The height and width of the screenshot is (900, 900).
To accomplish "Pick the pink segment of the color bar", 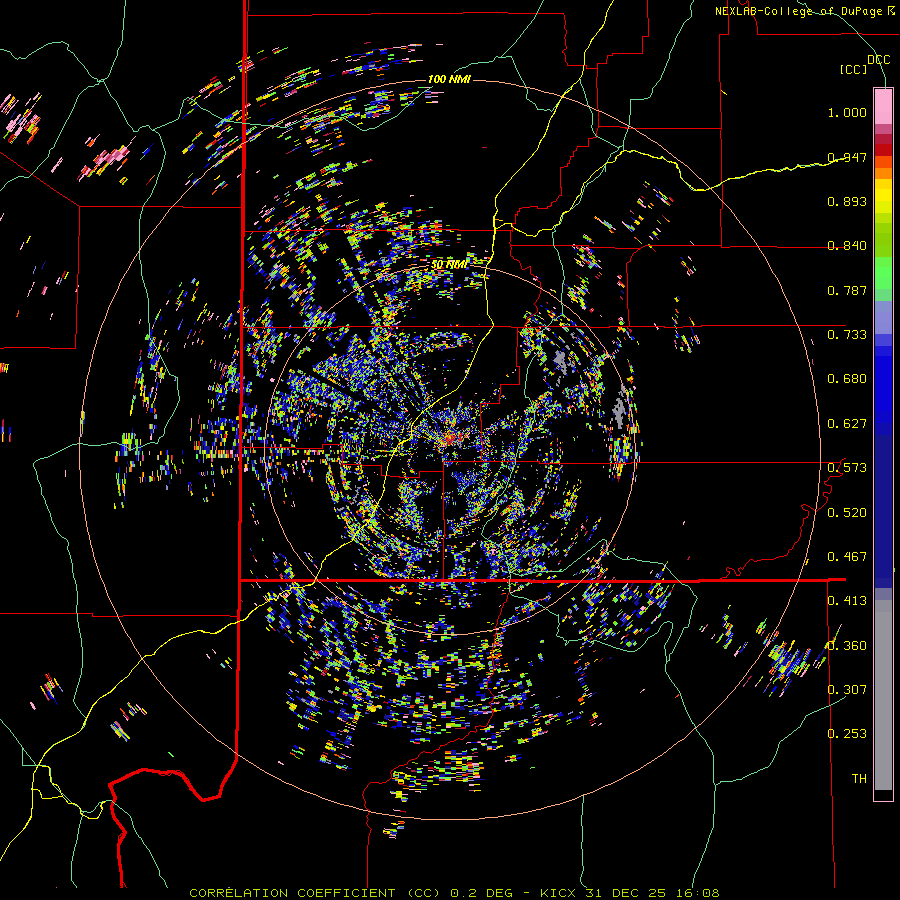I will point(883,106).
